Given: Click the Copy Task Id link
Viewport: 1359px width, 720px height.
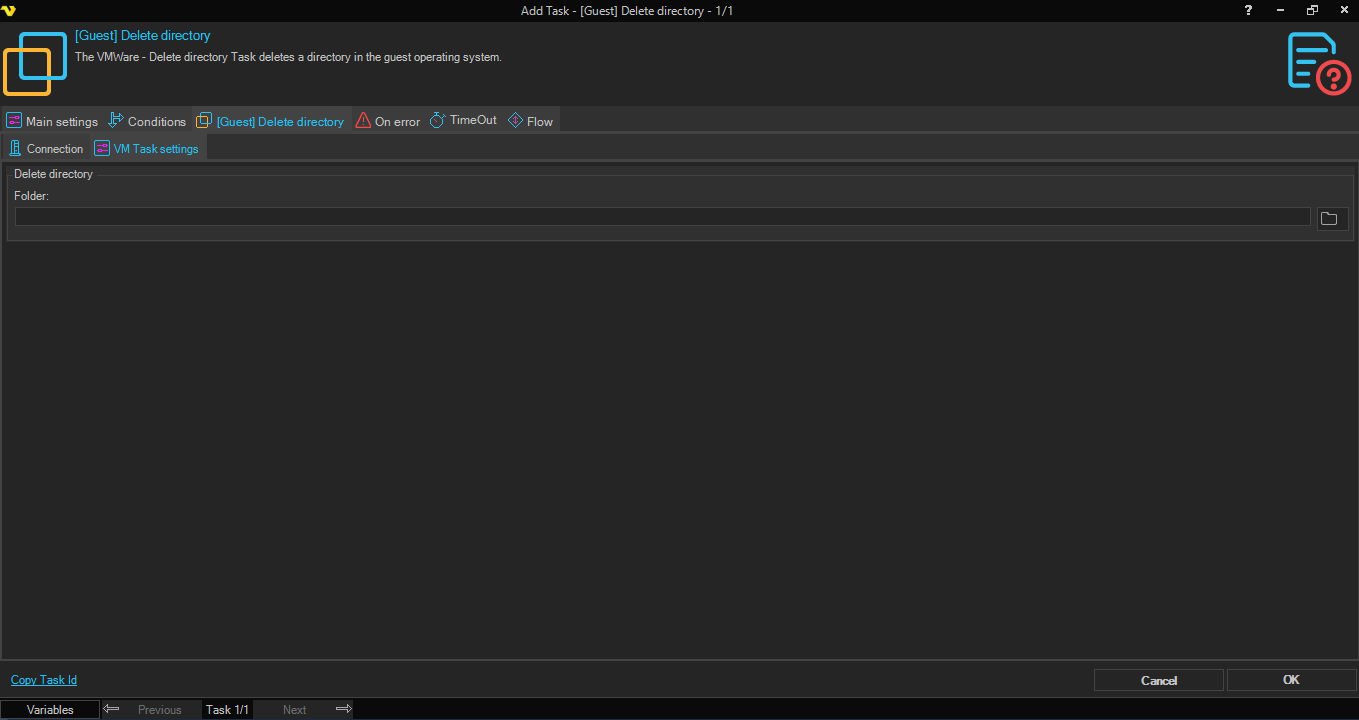Looking at the screenshot, I should (44, 680).
